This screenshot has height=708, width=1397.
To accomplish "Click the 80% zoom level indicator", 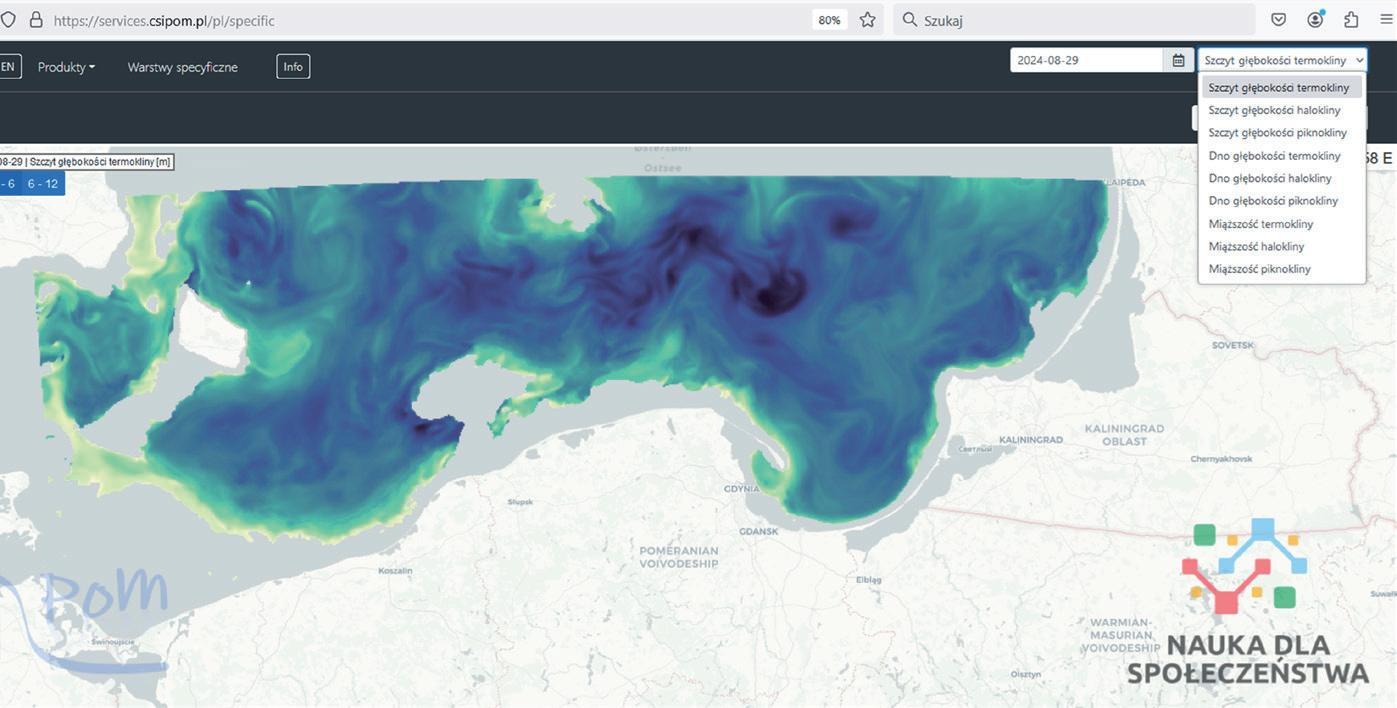I will (x=829, y=20).
